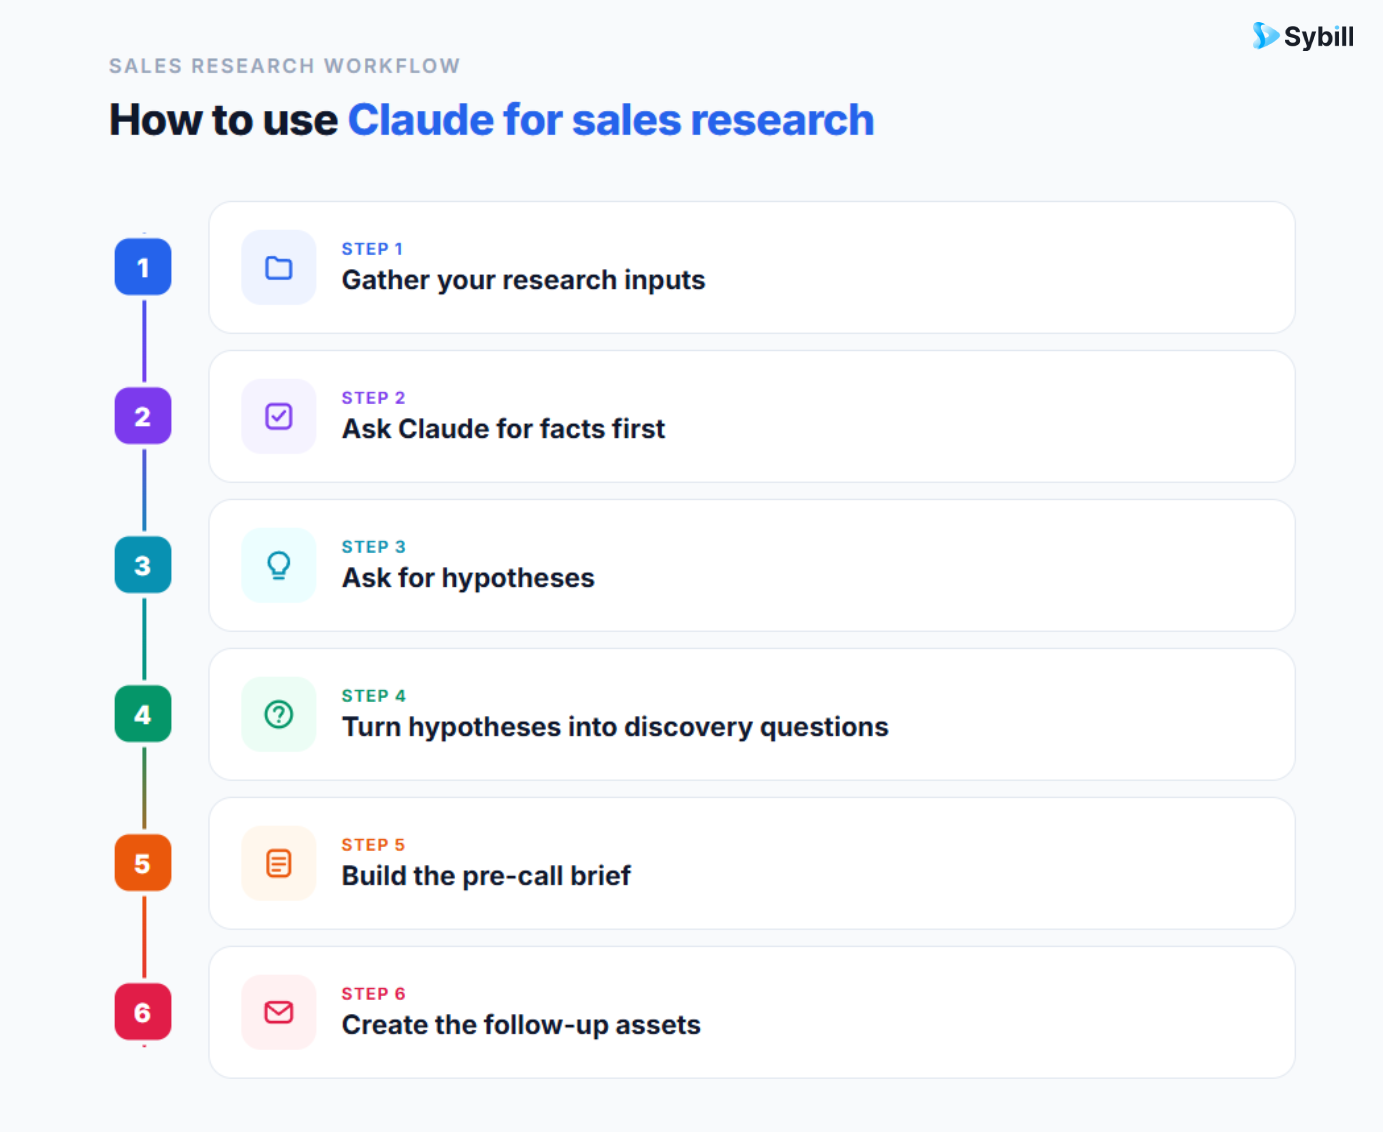
Task: Click the 'Claude for sales research' heading text
Action: (610, 120)
